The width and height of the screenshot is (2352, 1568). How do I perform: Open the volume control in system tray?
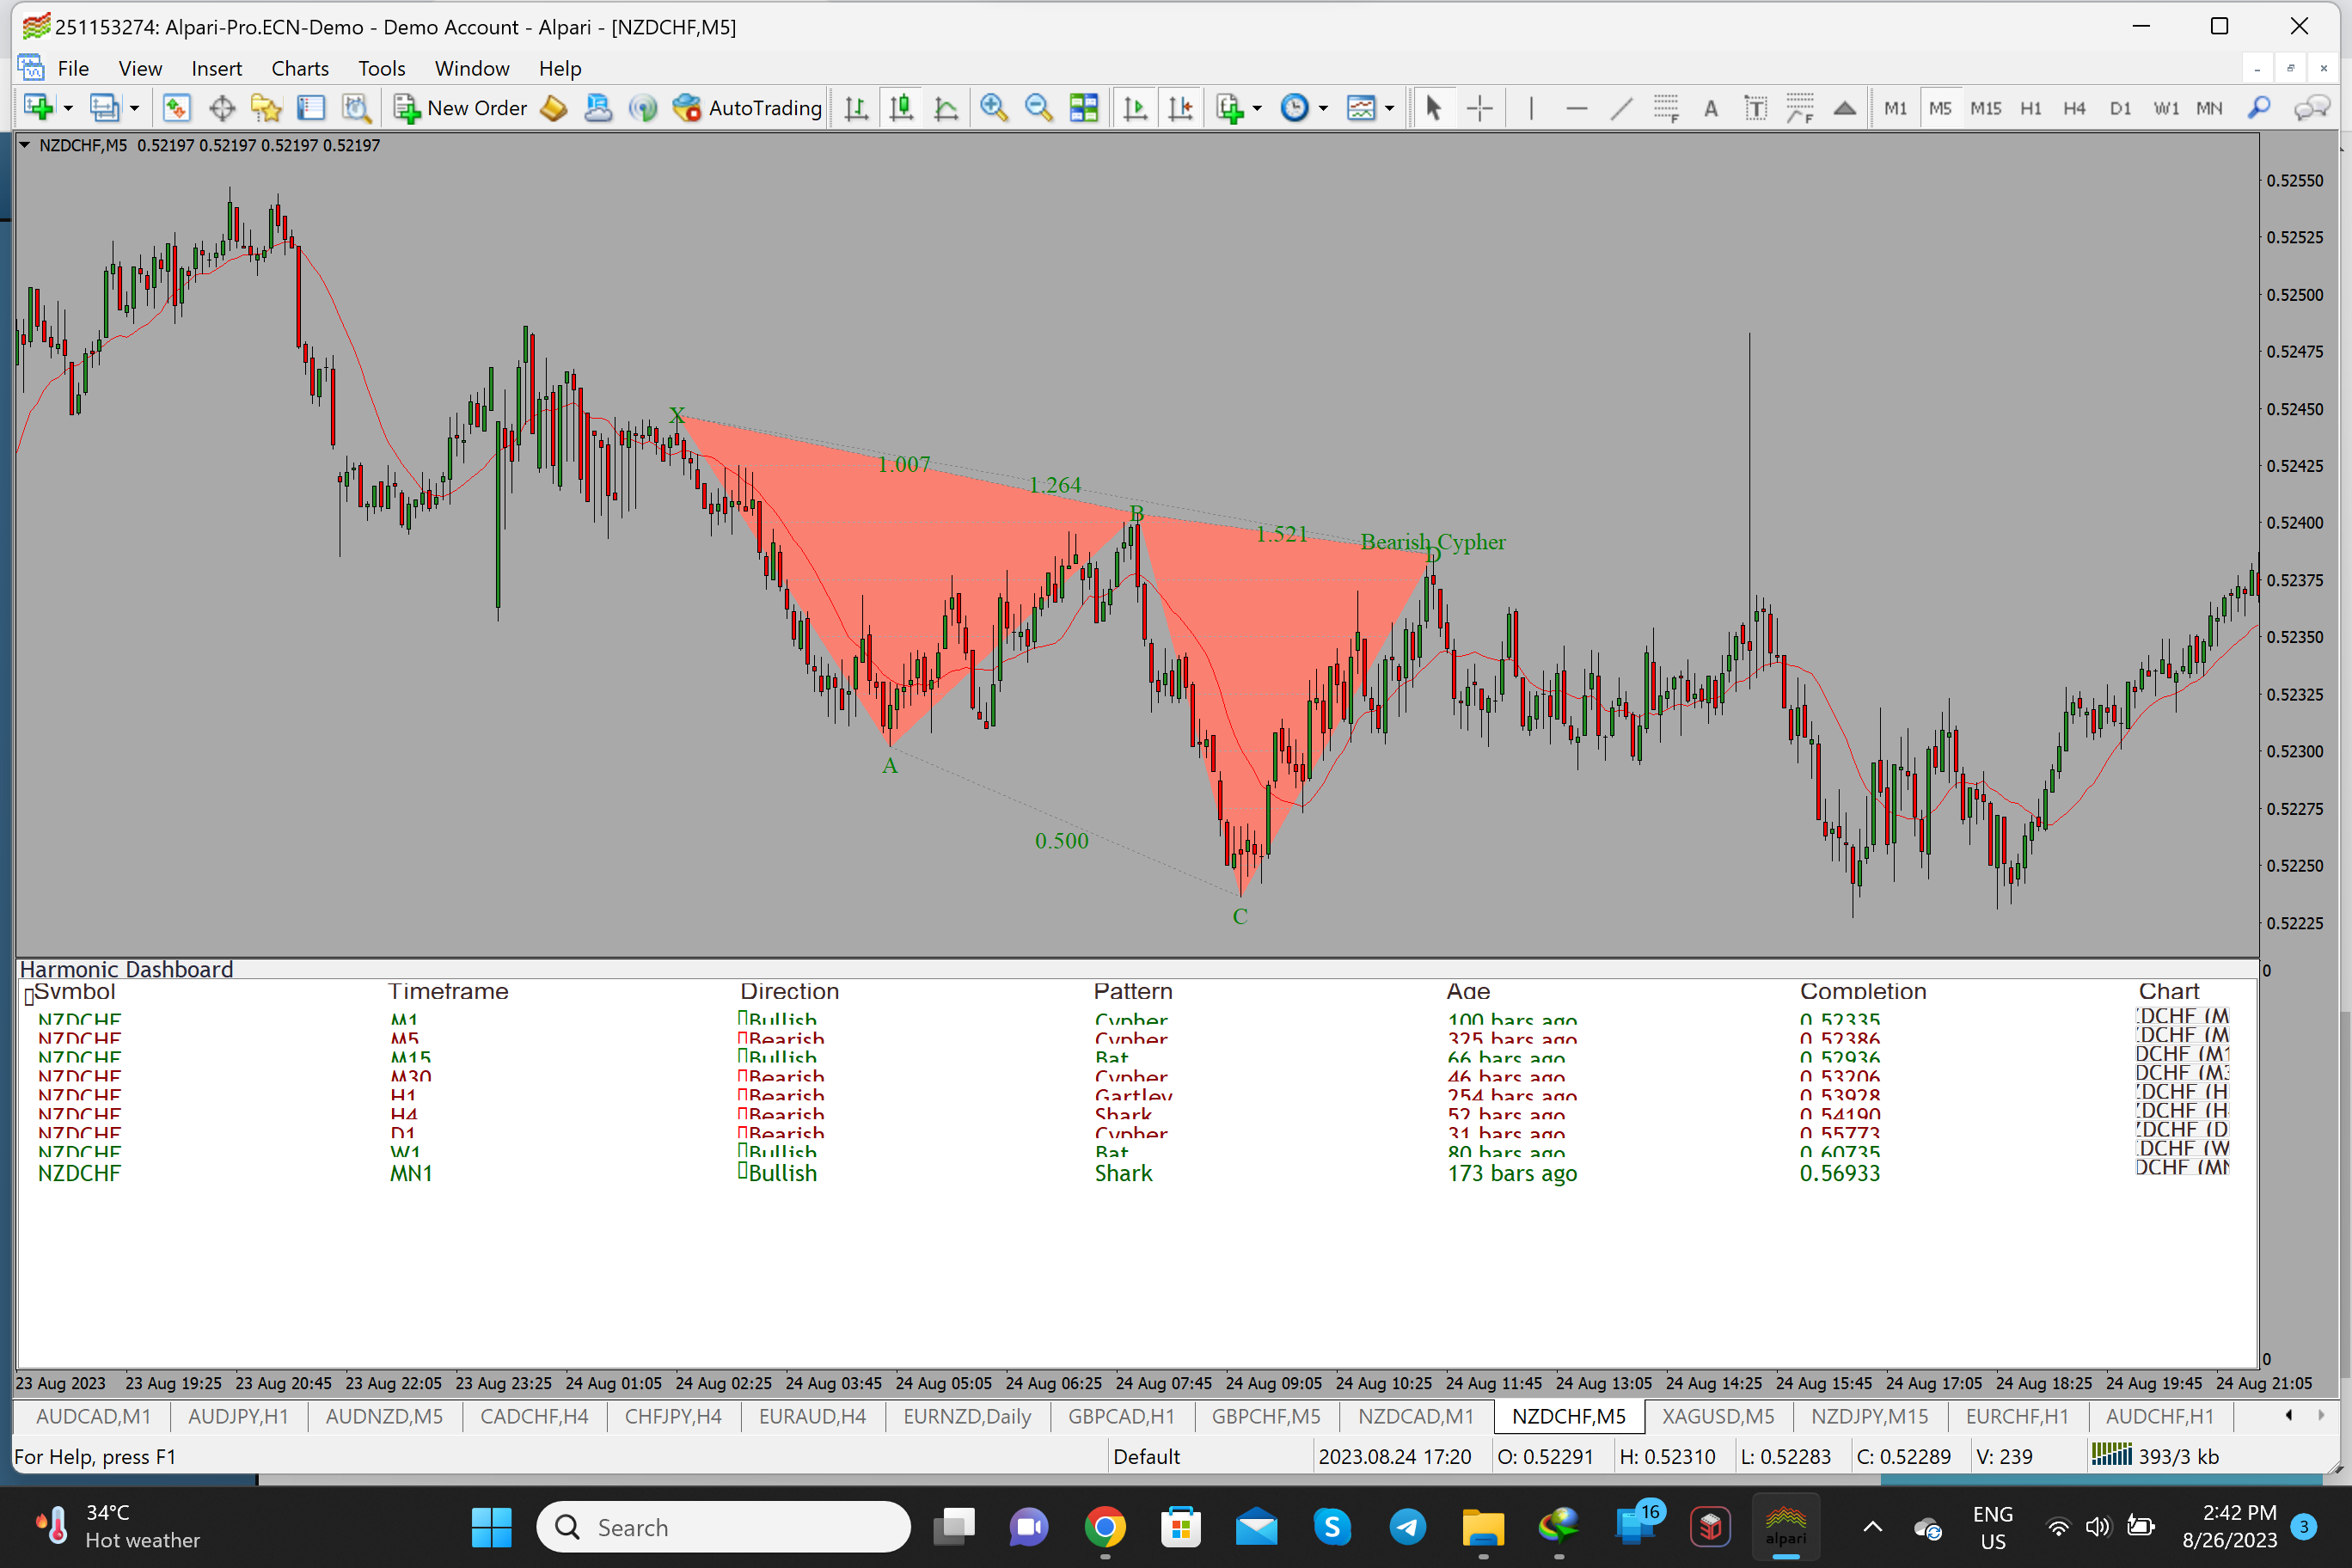pos(2098,1527)
